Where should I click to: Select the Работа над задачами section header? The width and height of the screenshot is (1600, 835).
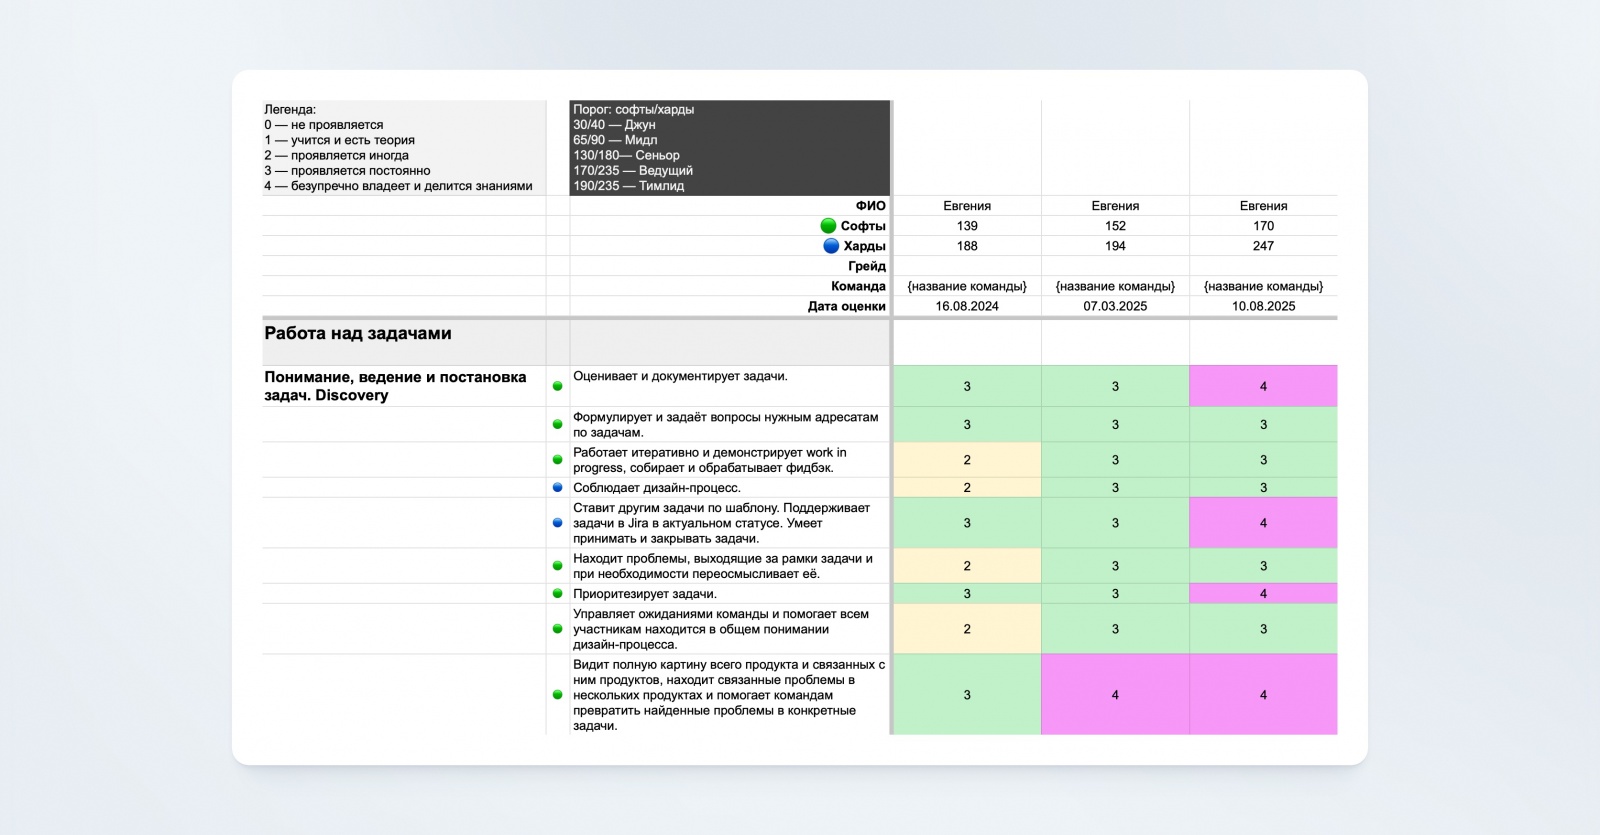tap(404, 342)
